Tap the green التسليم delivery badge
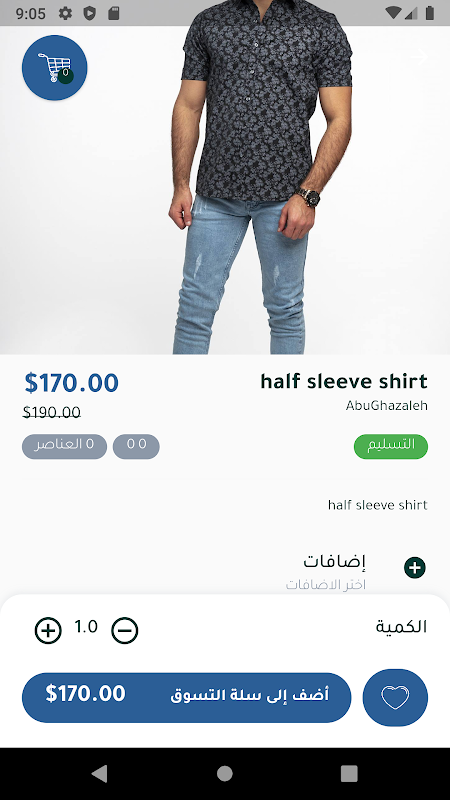450x800 pixels. tap(391, 446)
